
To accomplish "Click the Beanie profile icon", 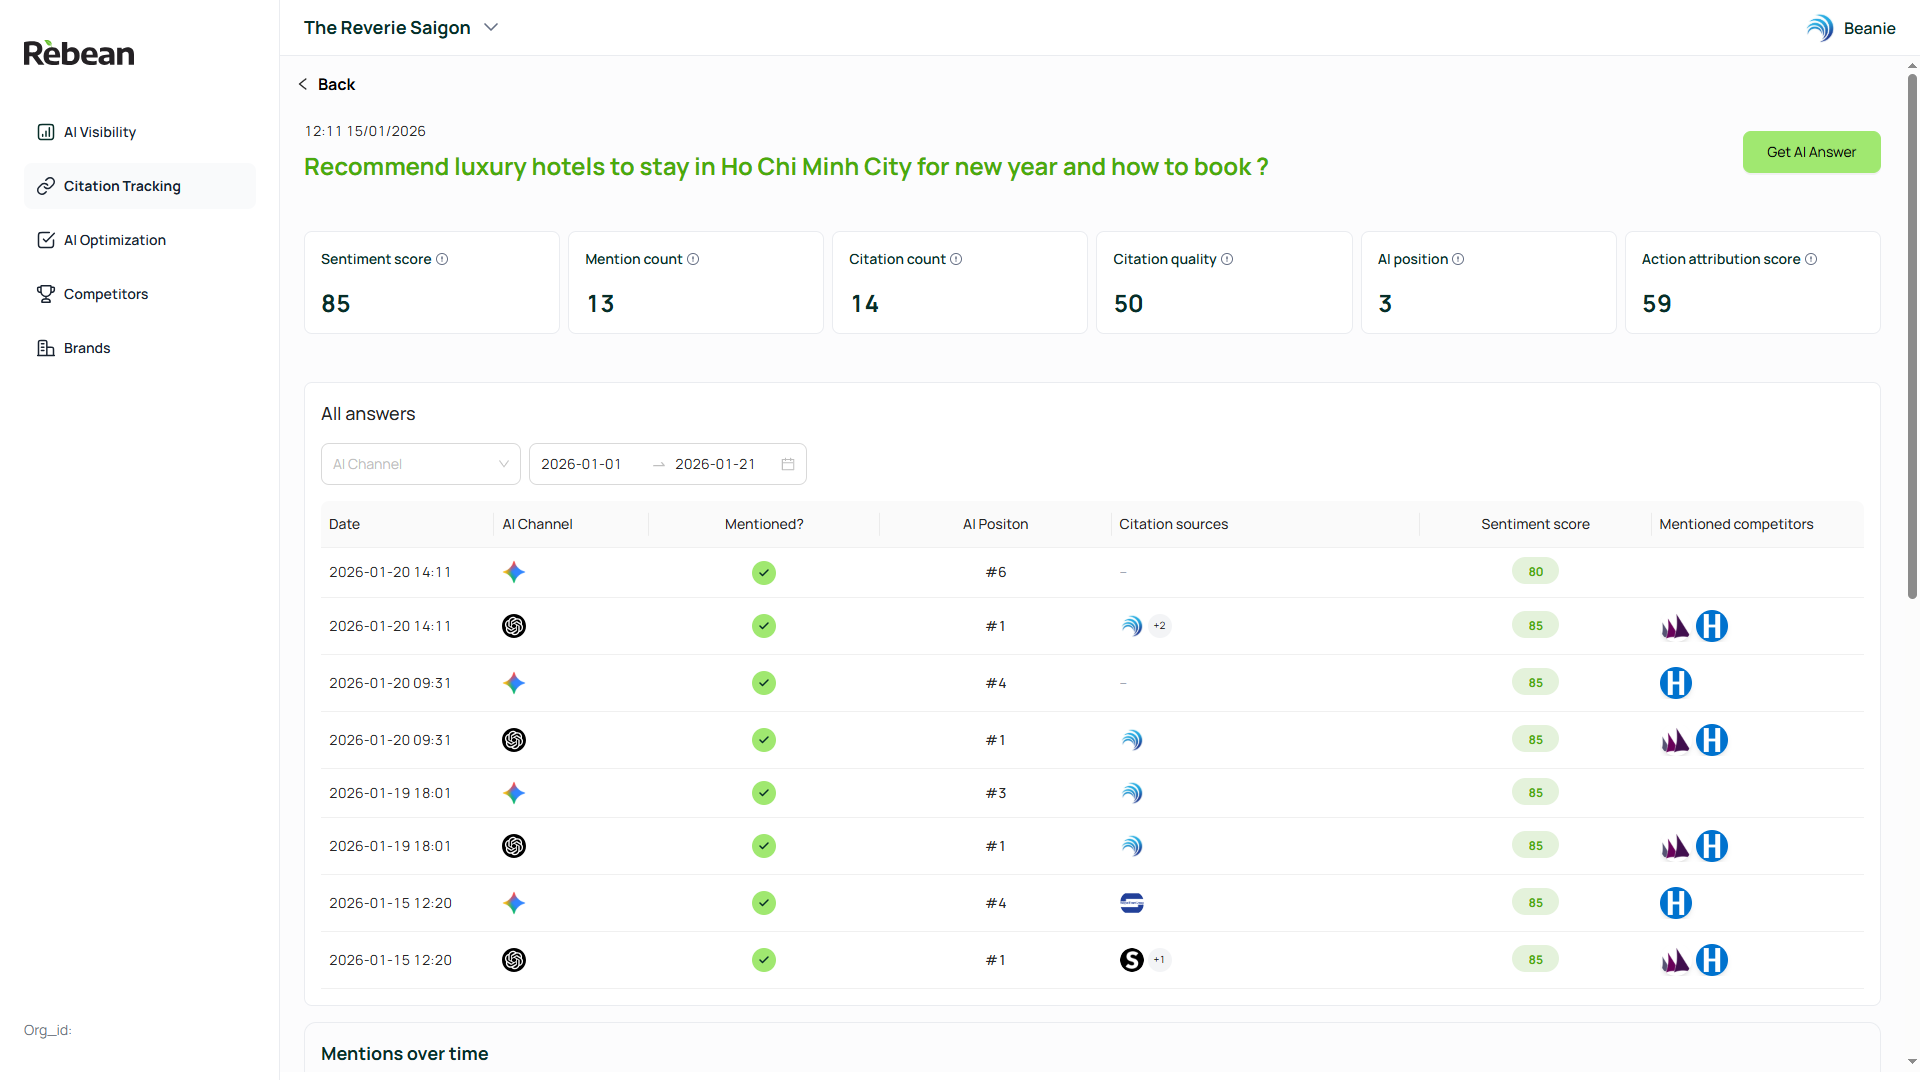I will pyautogui.click(x=1820, y=28).
